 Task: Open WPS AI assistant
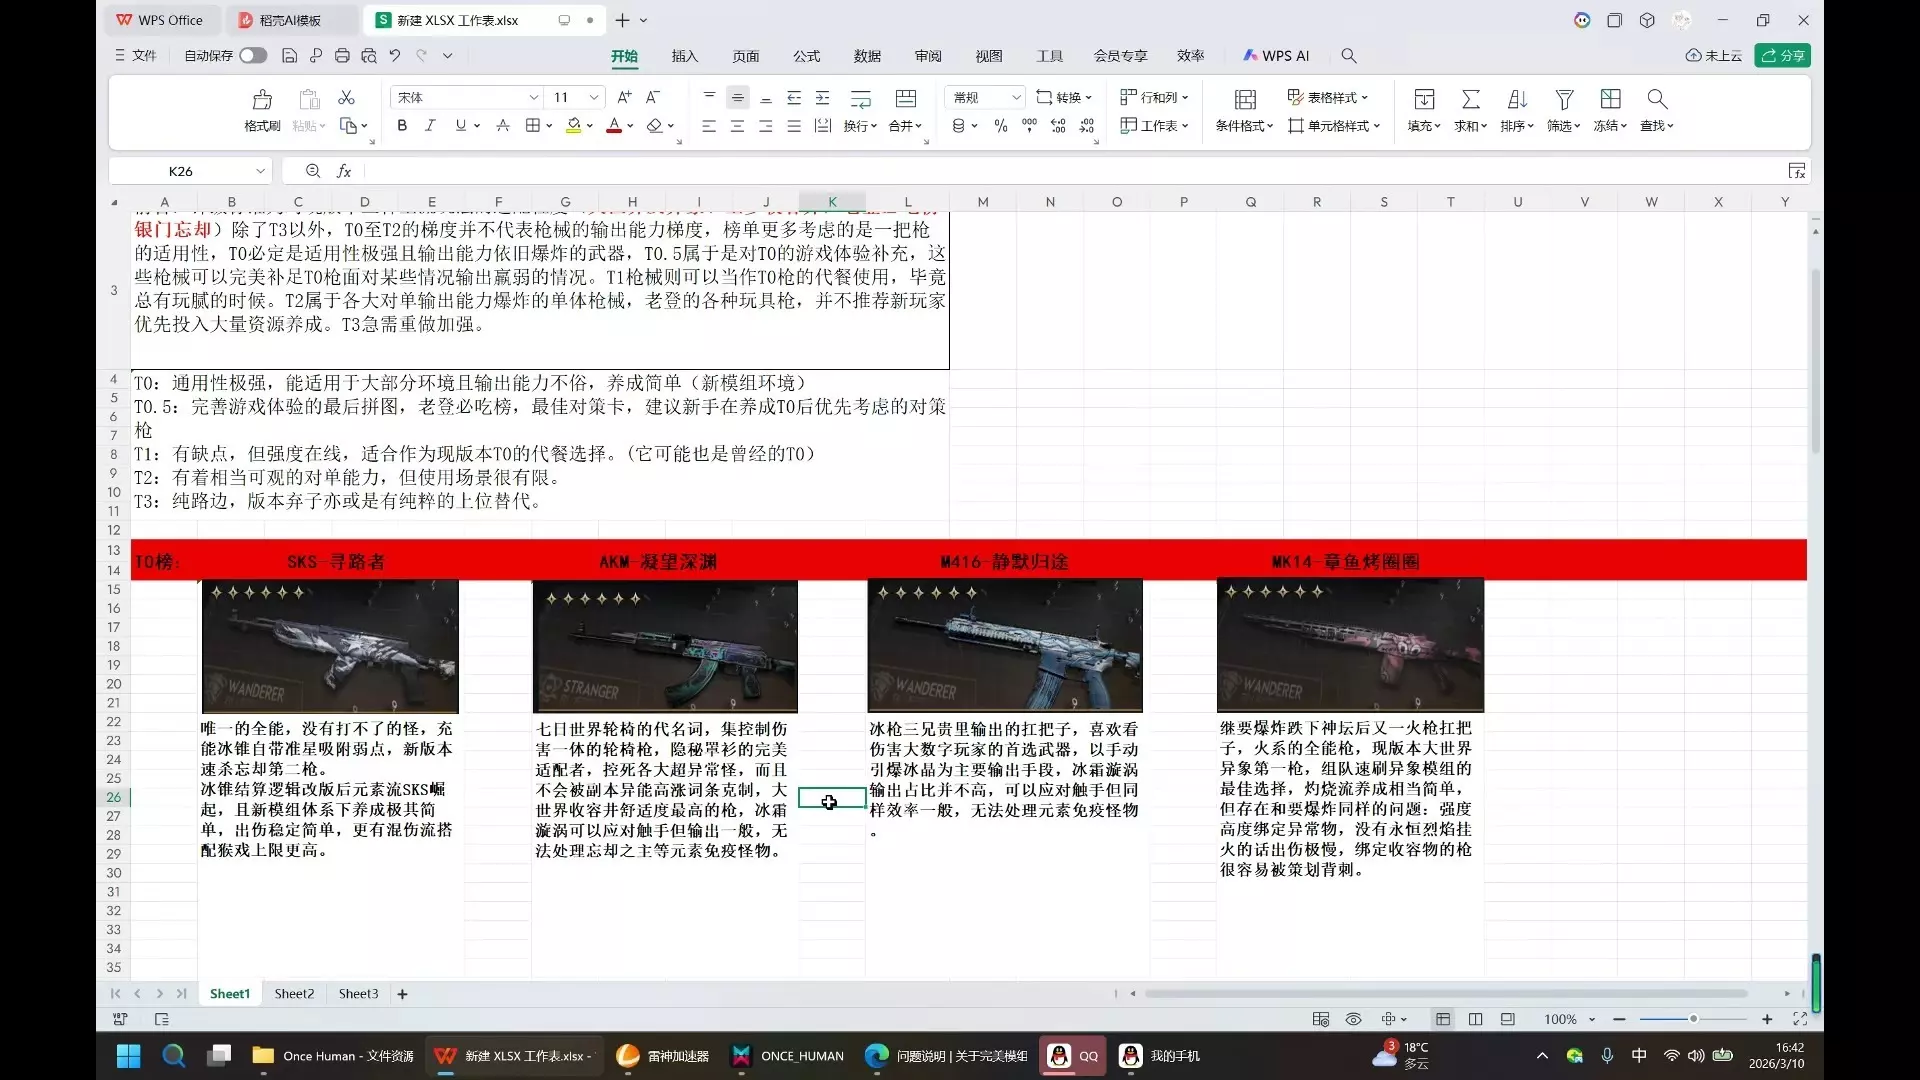[1276, 56]
